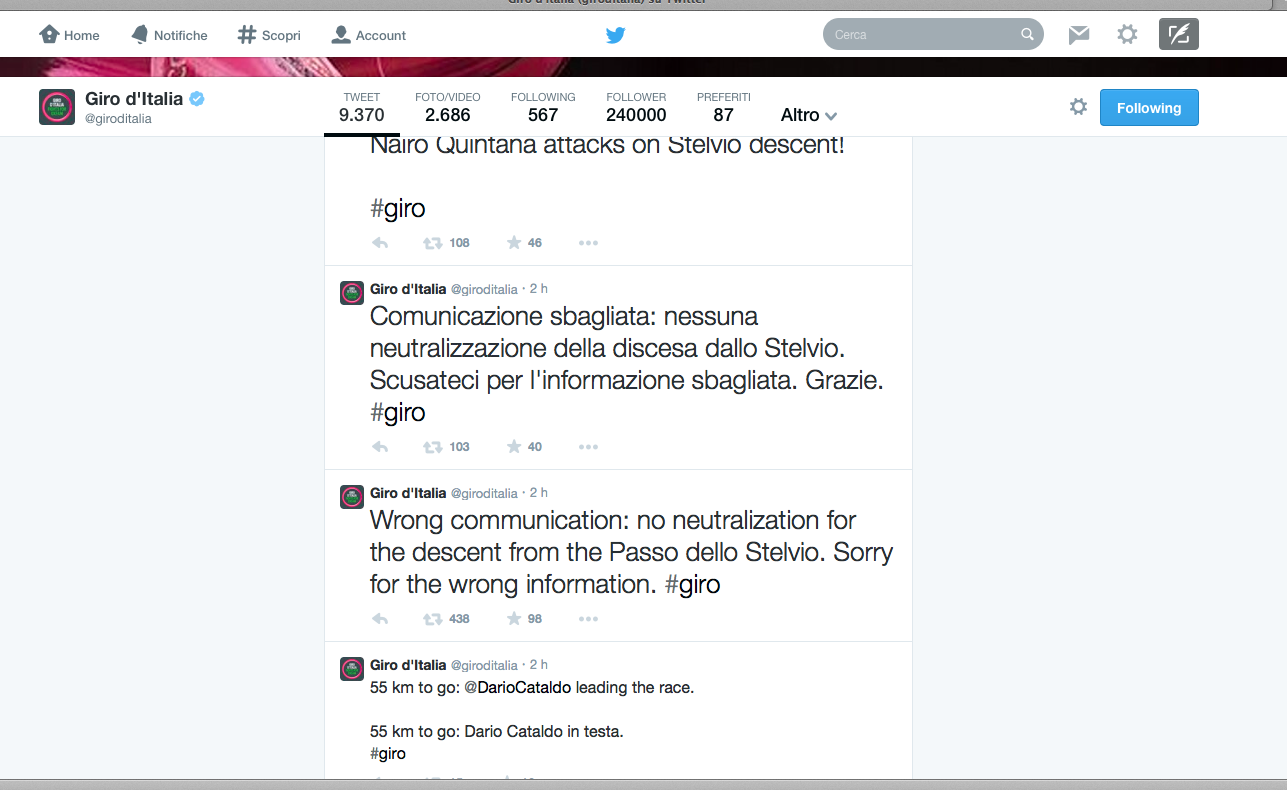Toggle the blue Following button
Image resolution: width=1287 pixels, height=790 pixels.
(1149, 108)
